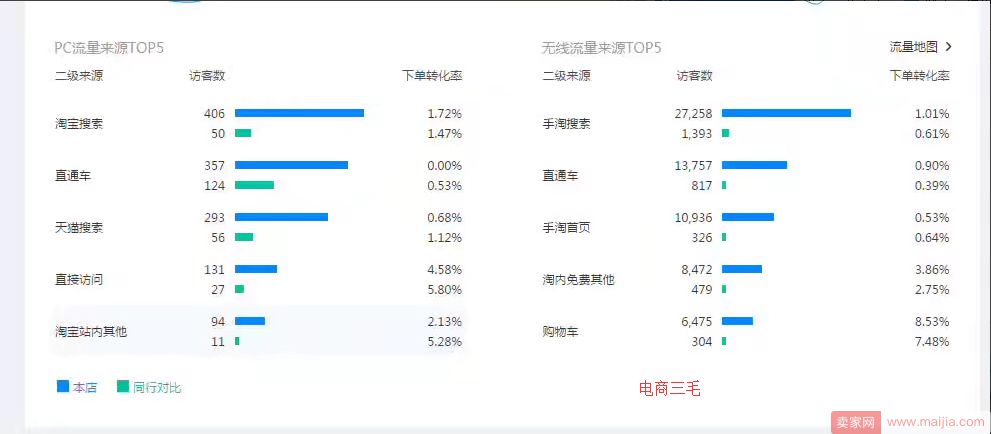The image size is (991, 434).
Task: Click the highlighted 淘宝站内其他 row
Action: click(x=259, y=331)
